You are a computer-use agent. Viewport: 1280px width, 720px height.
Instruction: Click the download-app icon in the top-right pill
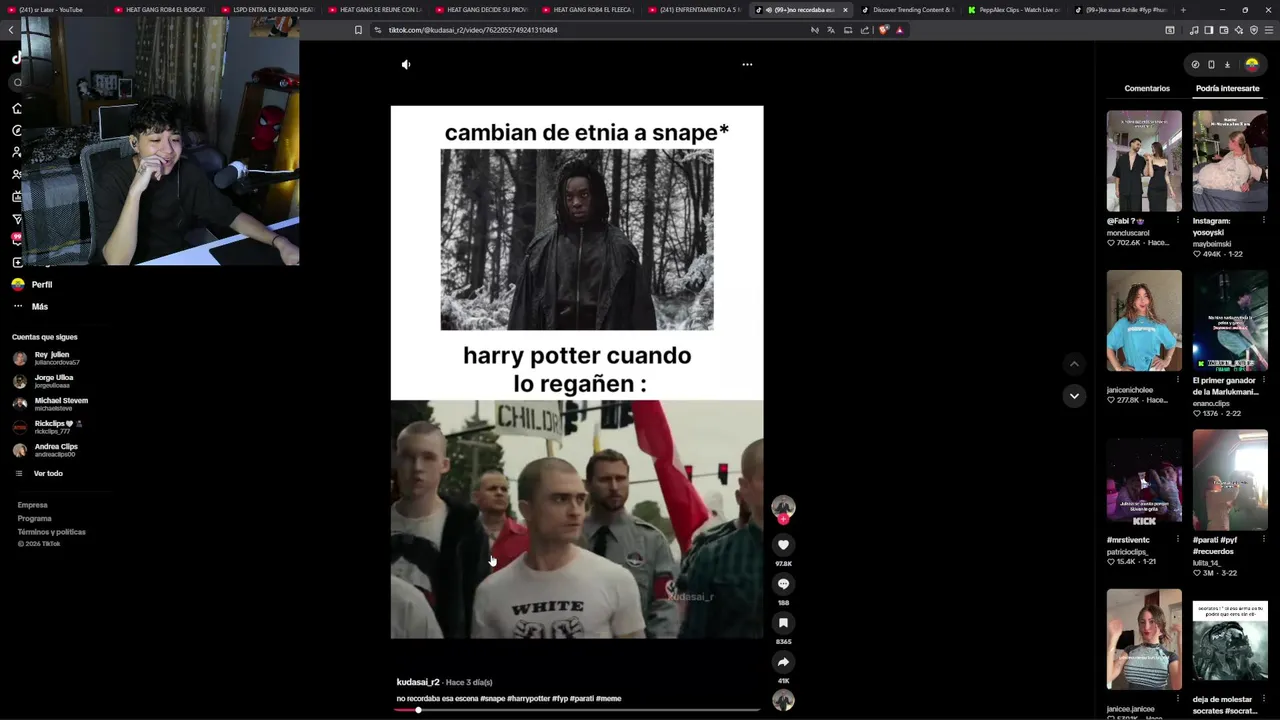1227,64
